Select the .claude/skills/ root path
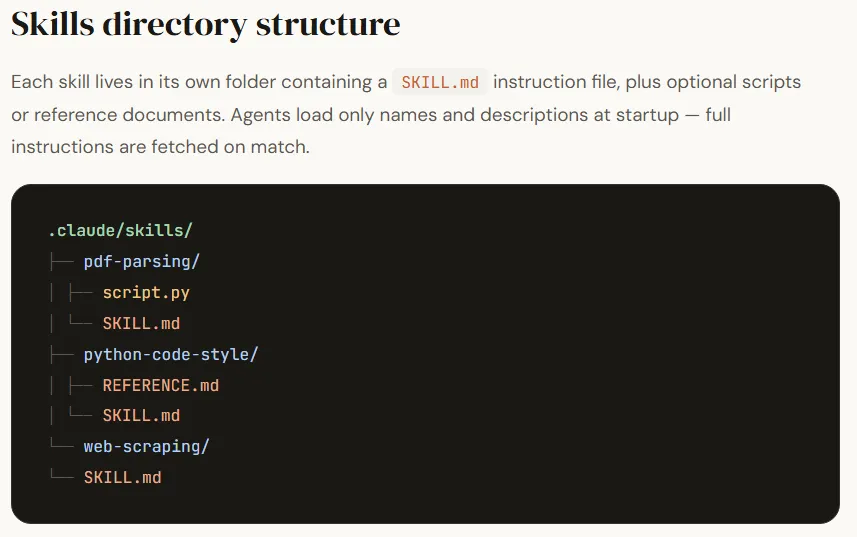 pos(120,231)
